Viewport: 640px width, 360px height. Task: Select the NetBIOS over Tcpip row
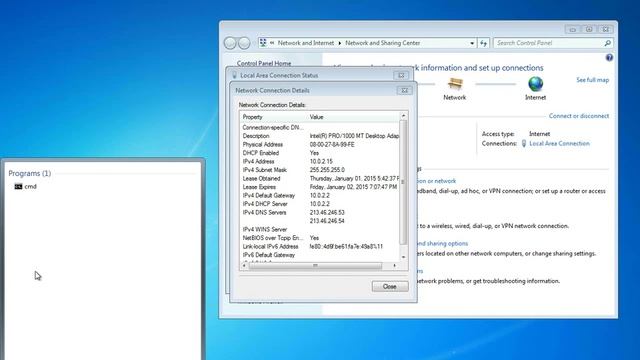point(320,238)
